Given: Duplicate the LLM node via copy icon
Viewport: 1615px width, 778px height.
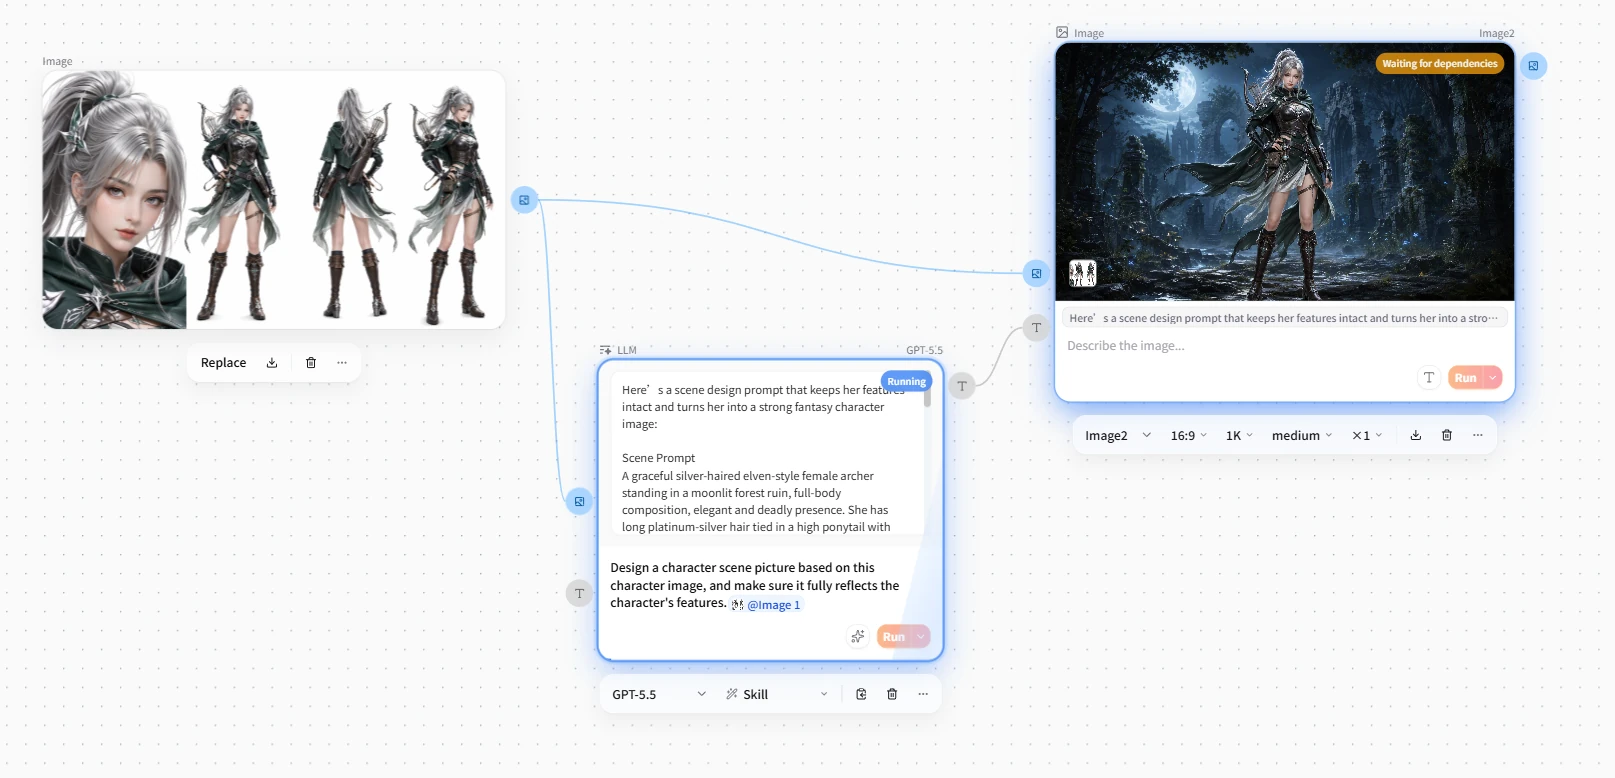Looking at the screenshot, I should [x=861, y=694].
